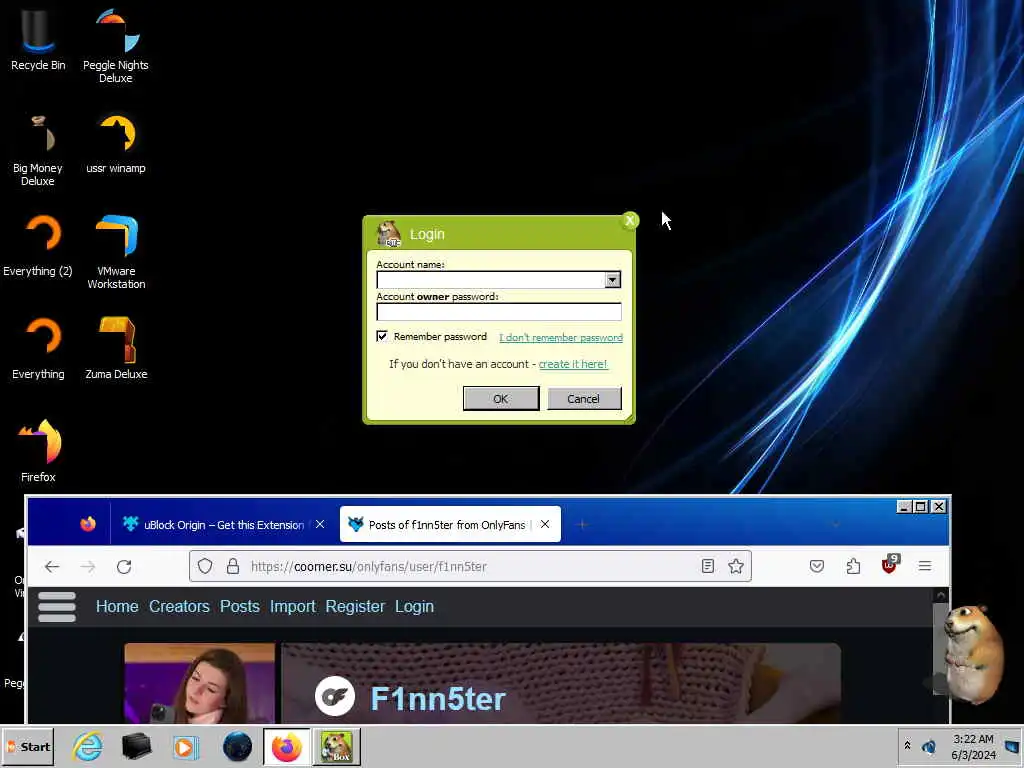This screenshot has width=1024, height=768.
Task: Close the uBlock Origin tab
Action: [320, 524]
